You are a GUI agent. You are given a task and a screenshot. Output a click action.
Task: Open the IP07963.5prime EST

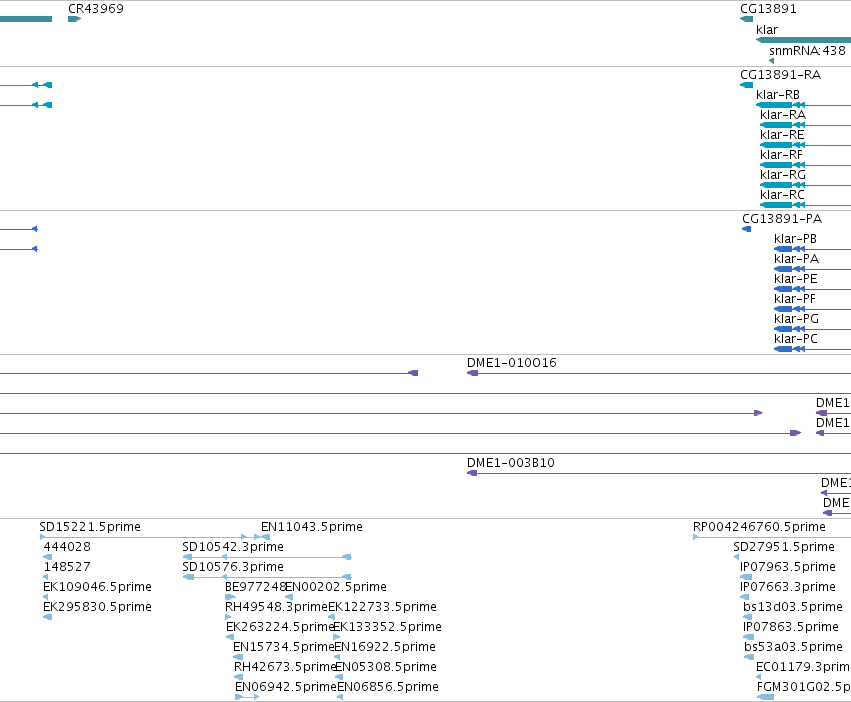(x=788, y=567)
